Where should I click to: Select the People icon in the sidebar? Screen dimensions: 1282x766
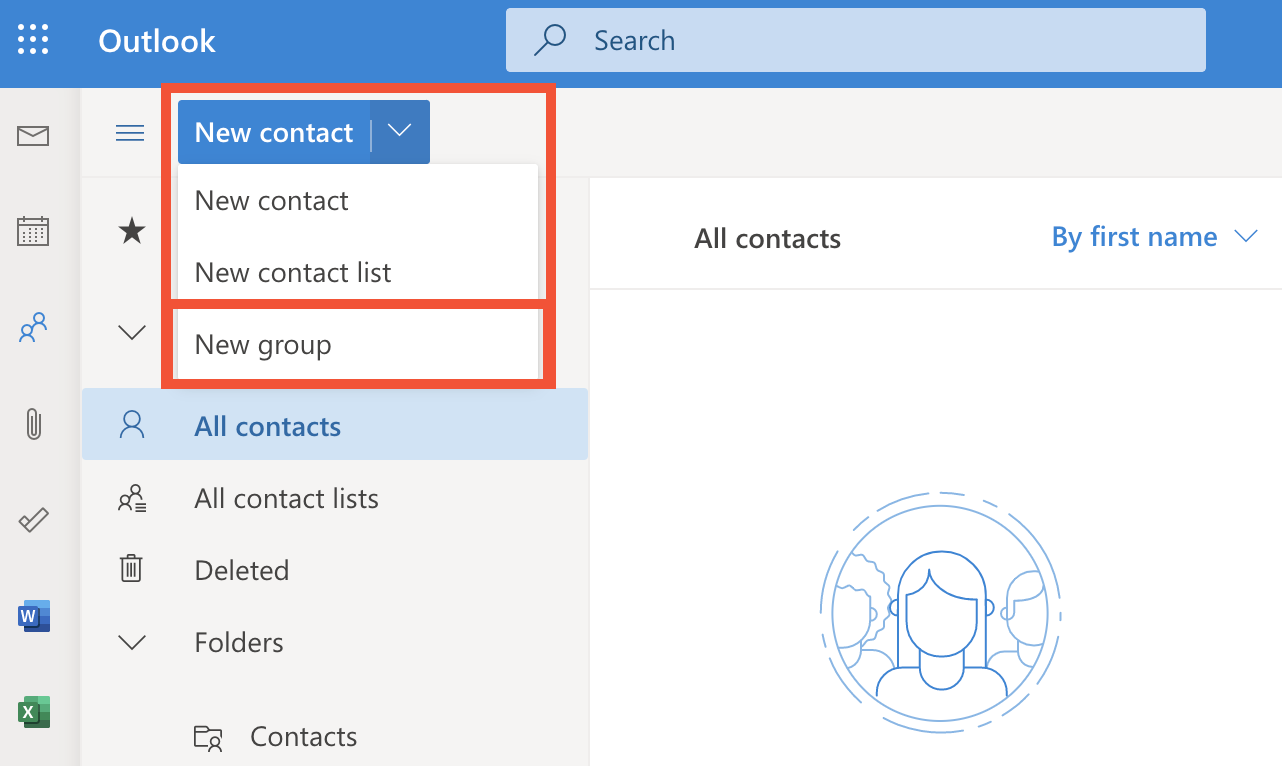pos(33,328)
